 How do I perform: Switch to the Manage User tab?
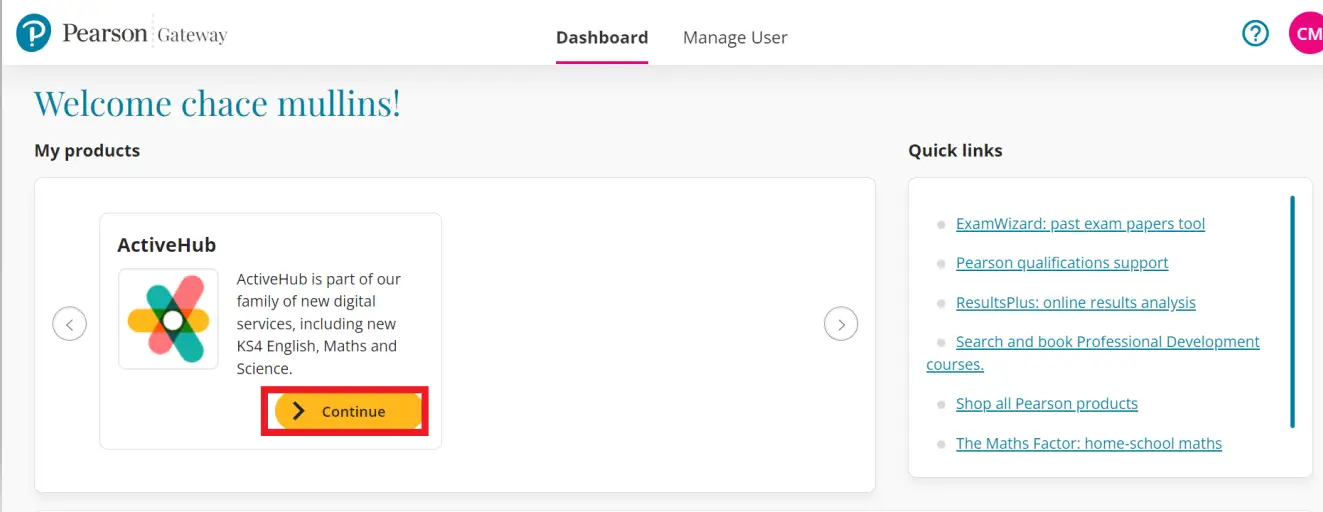(x=735, y=38)
